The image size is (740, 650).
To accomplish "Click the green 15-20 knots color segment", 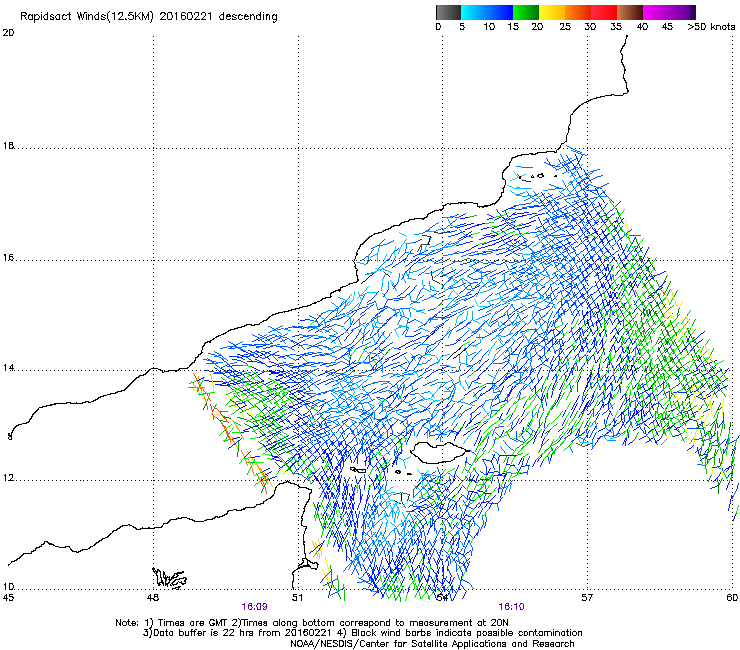I will (526, 12).
